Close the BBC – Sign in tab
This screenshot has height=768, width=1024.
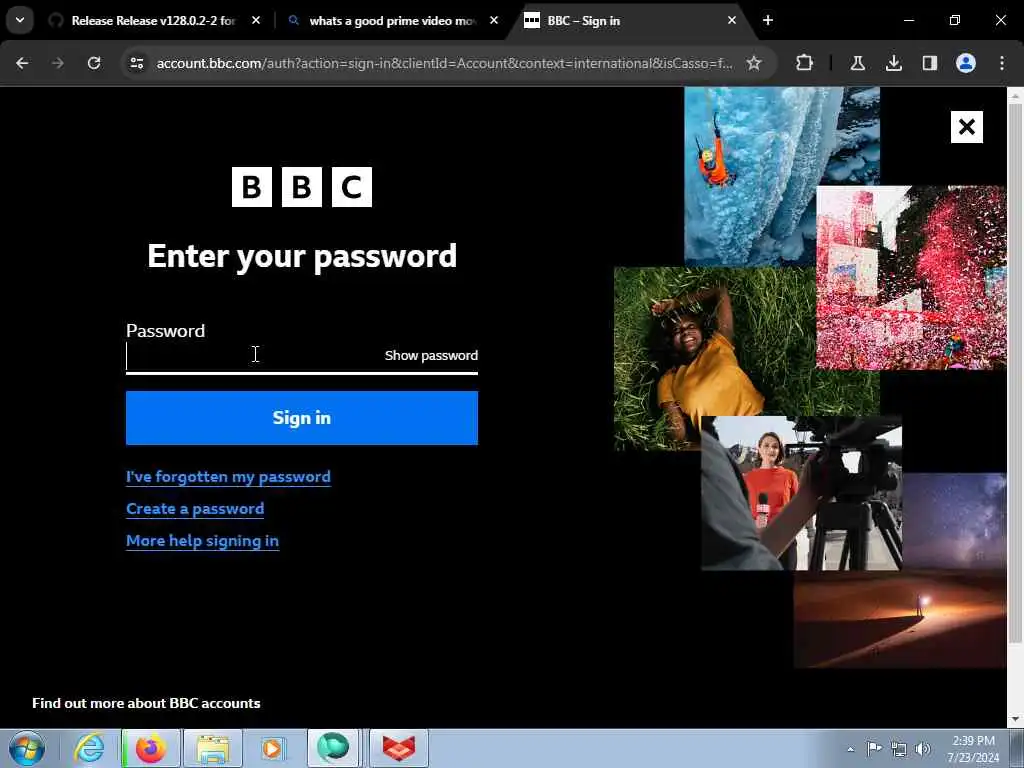point(731,20)
